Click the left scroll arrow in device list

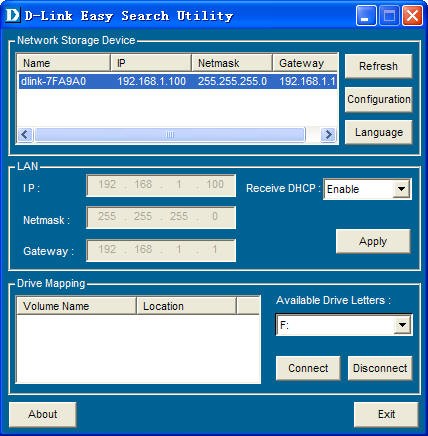click(25, 135)
